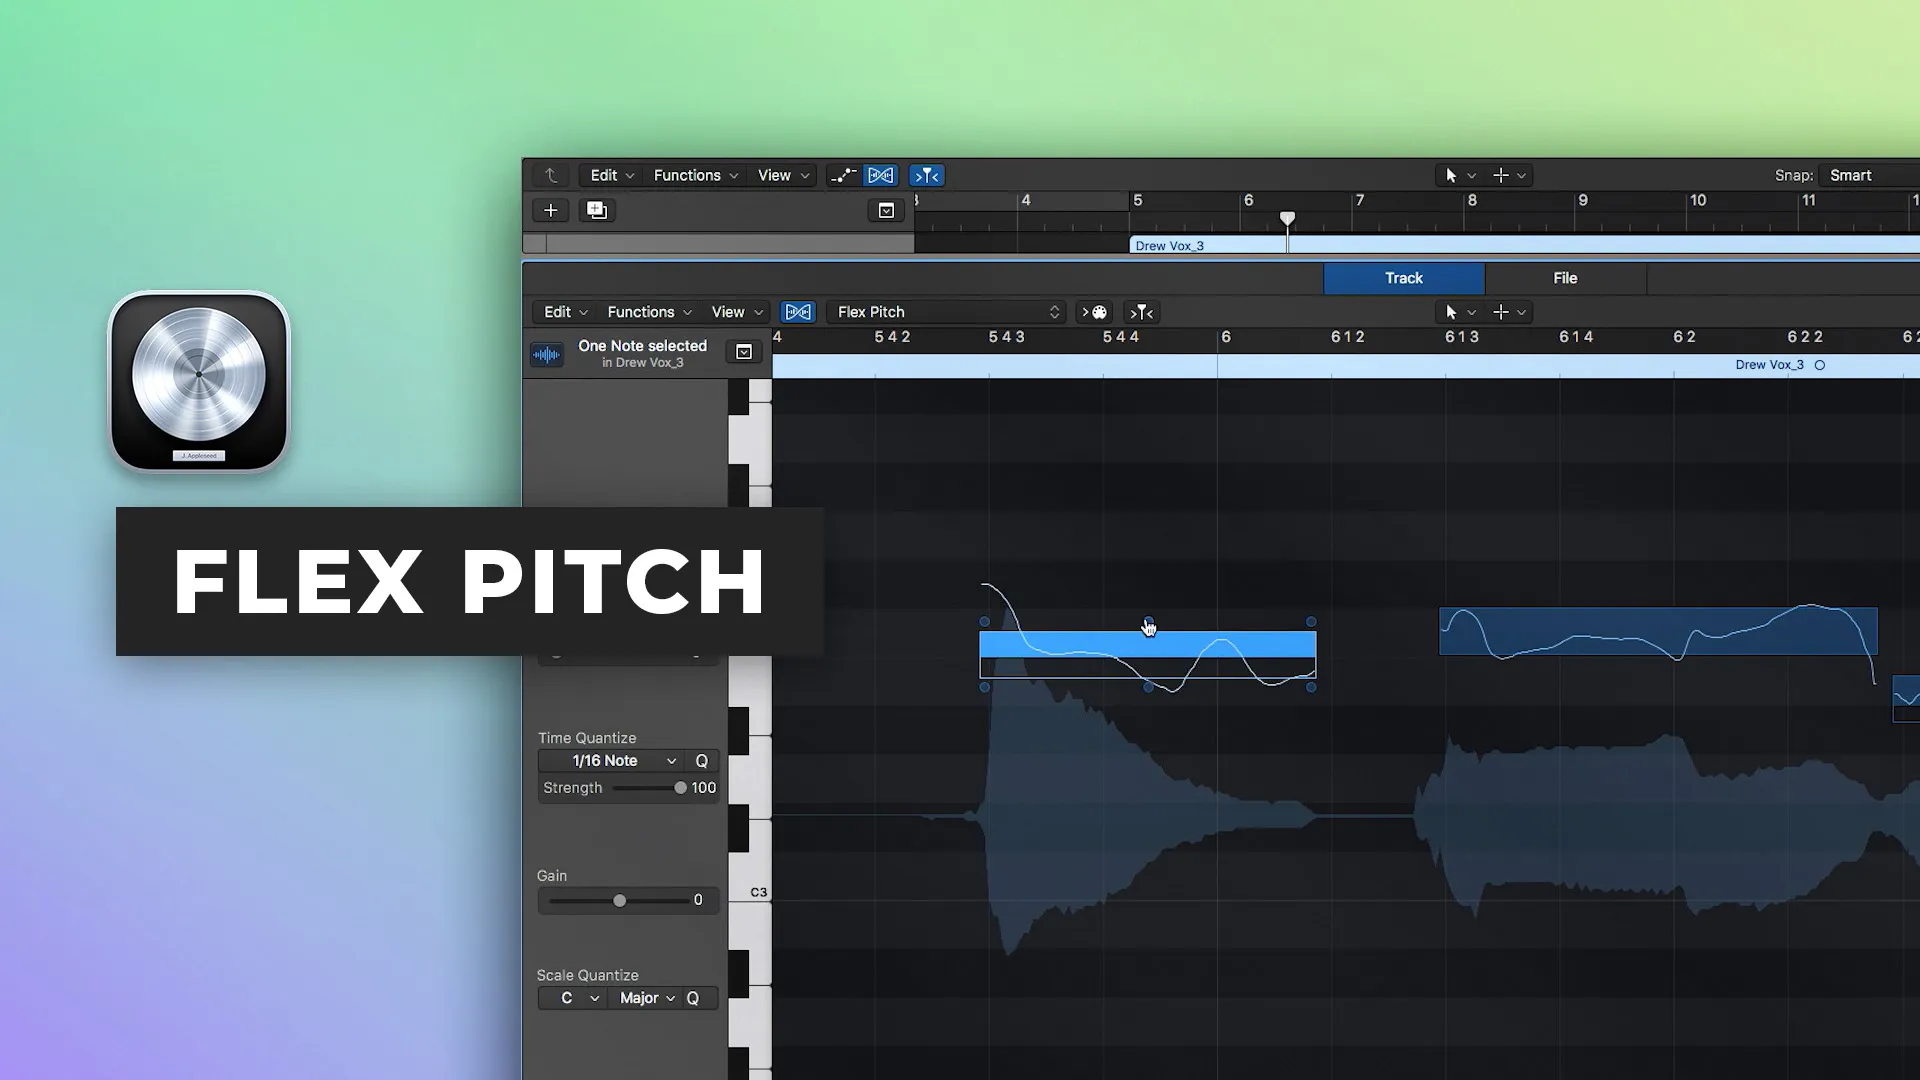Image resolution: width=1920 pixels, height=1080 pixels.
Task: Open the editor's View menu
Action: (737, 312)
